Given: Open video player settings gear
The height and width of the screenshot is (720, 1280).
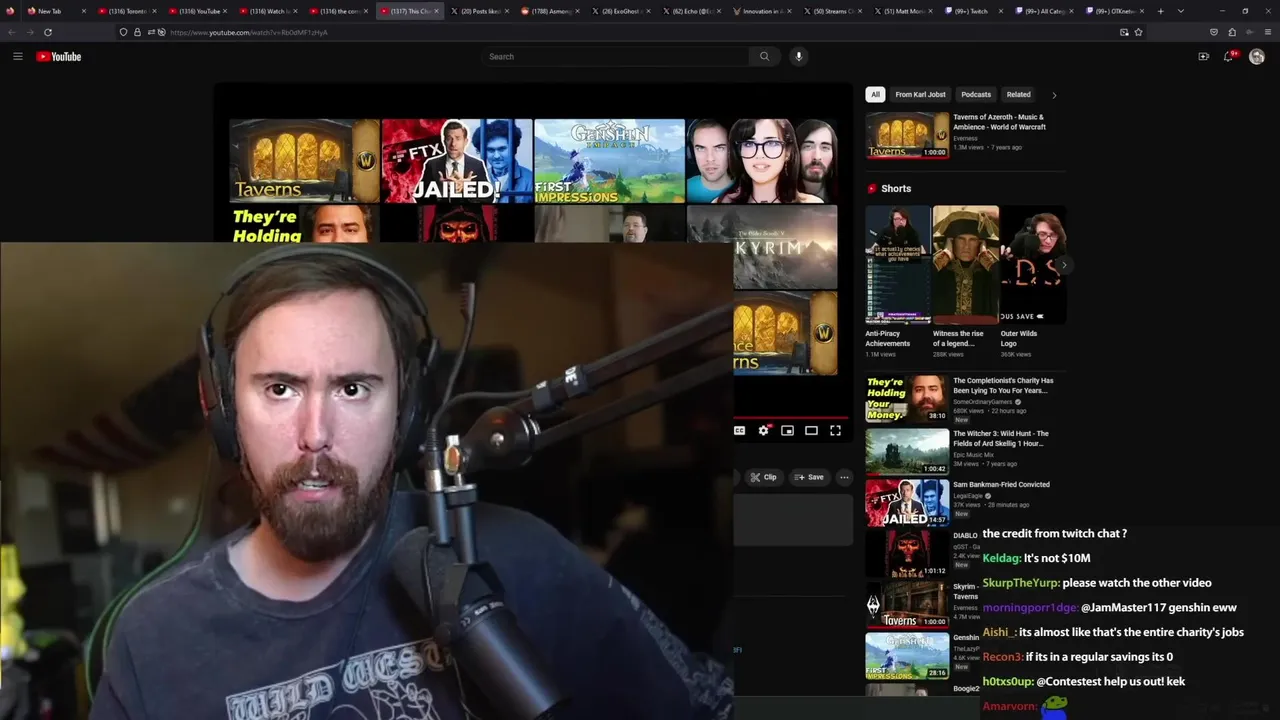Looking at the screenshot, I should pos(764,430).
